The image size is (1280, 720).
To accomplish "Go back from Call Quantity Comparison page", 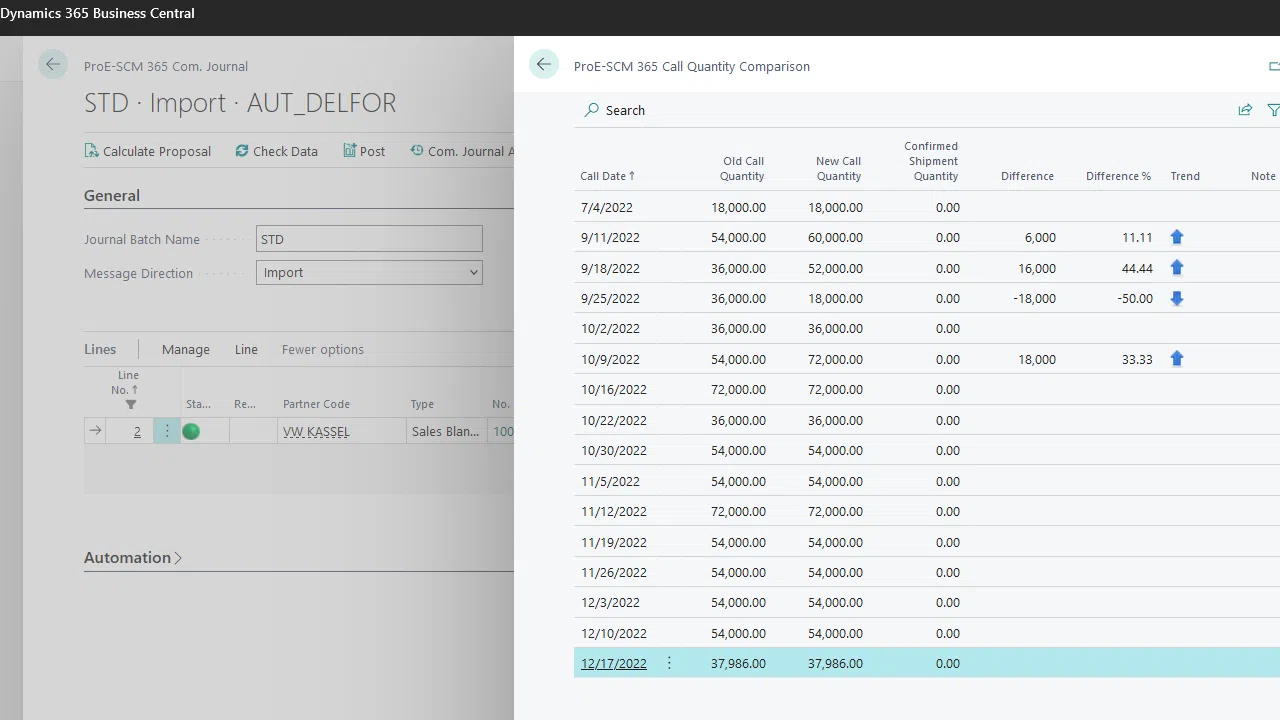I will 544,65.
